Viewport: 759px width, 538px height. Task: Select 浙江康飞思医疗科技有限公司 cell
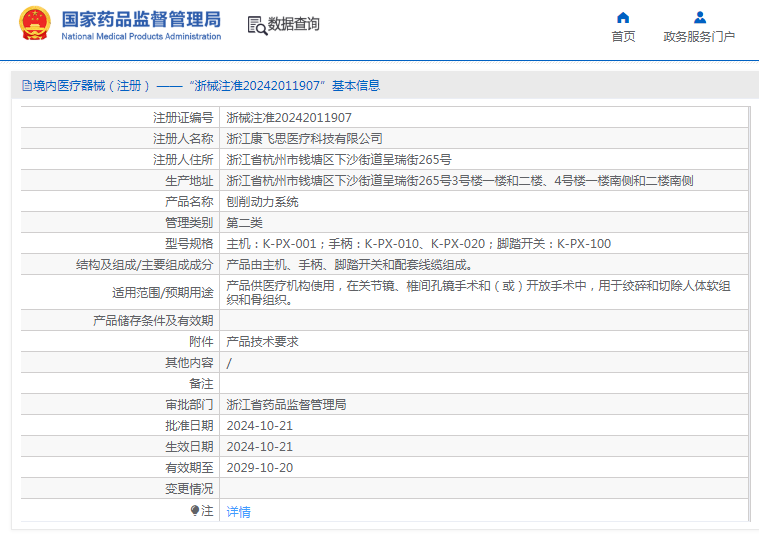tap(304, 139)
